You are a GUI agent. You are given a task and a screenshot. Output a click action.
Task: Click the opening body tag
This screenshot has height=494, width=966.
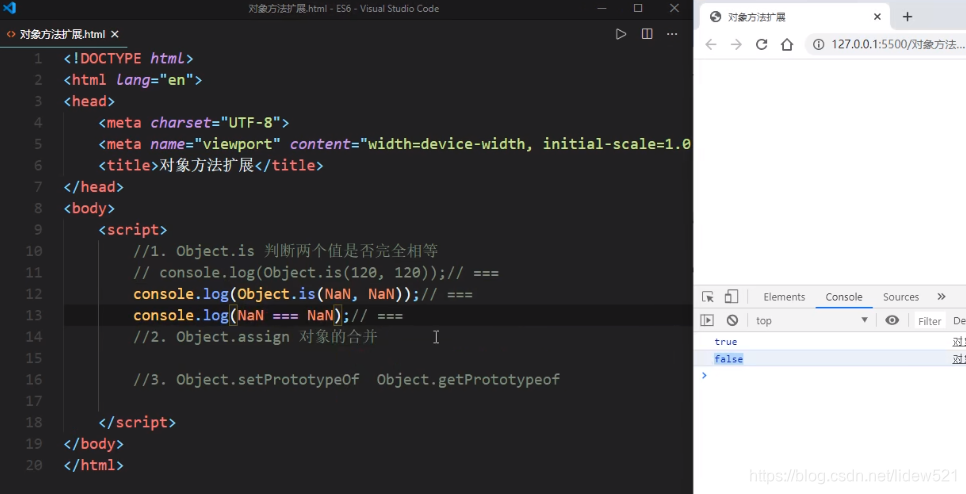89,208
